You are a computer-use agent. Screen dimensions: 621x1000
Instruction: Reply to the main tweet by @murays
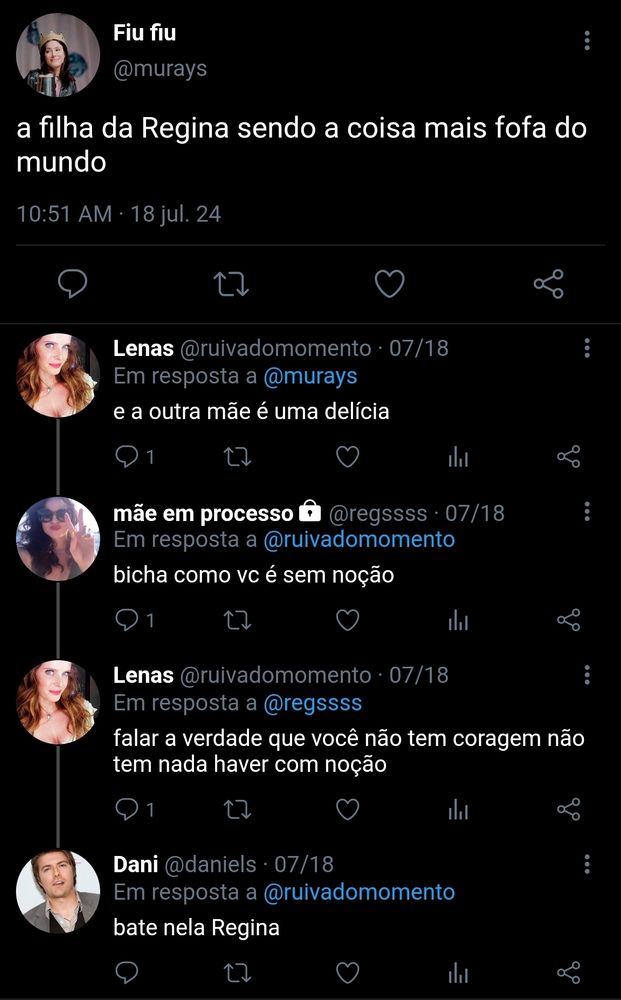[x=73, y=284]
